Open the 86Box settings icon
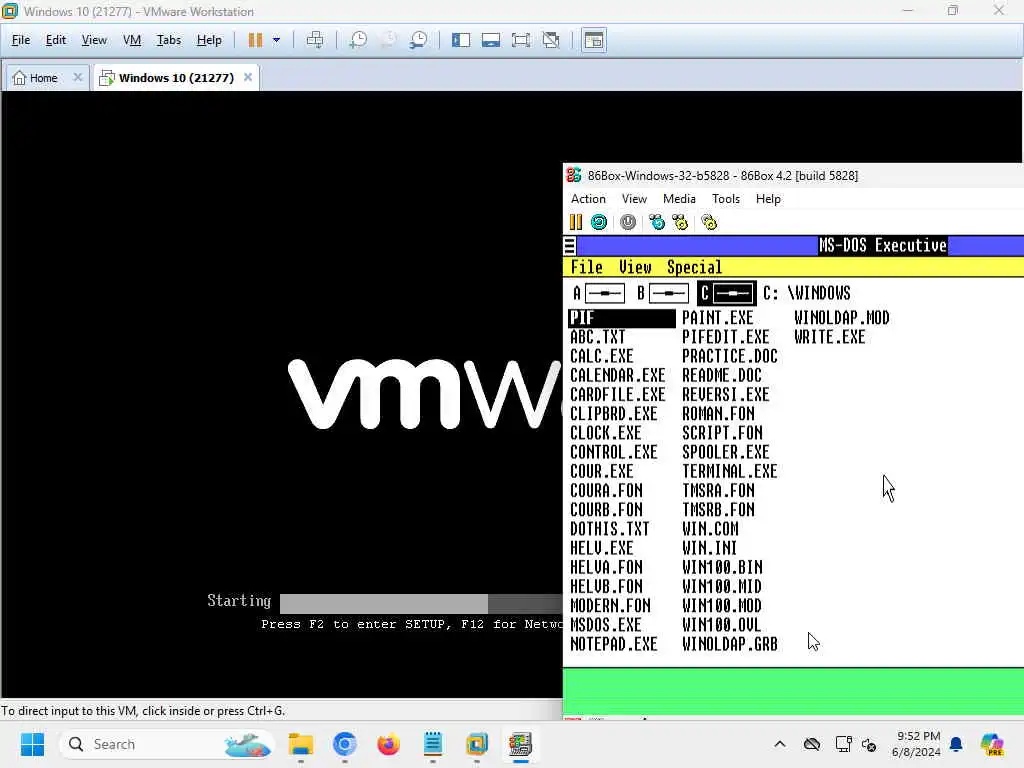 709,222
